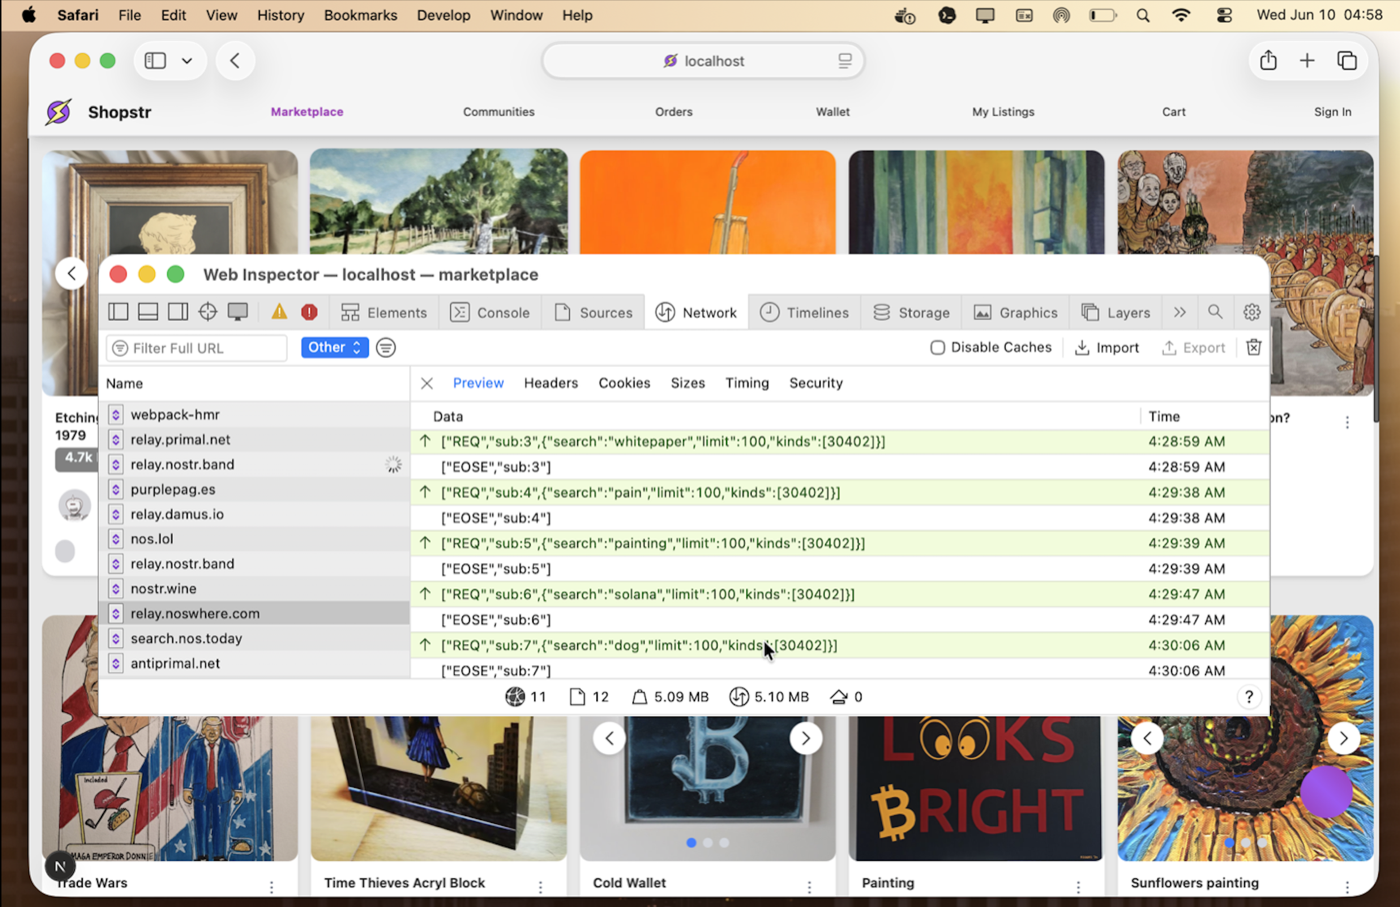
Task: Switch to the Timelines tab
Action: point(804,313)
